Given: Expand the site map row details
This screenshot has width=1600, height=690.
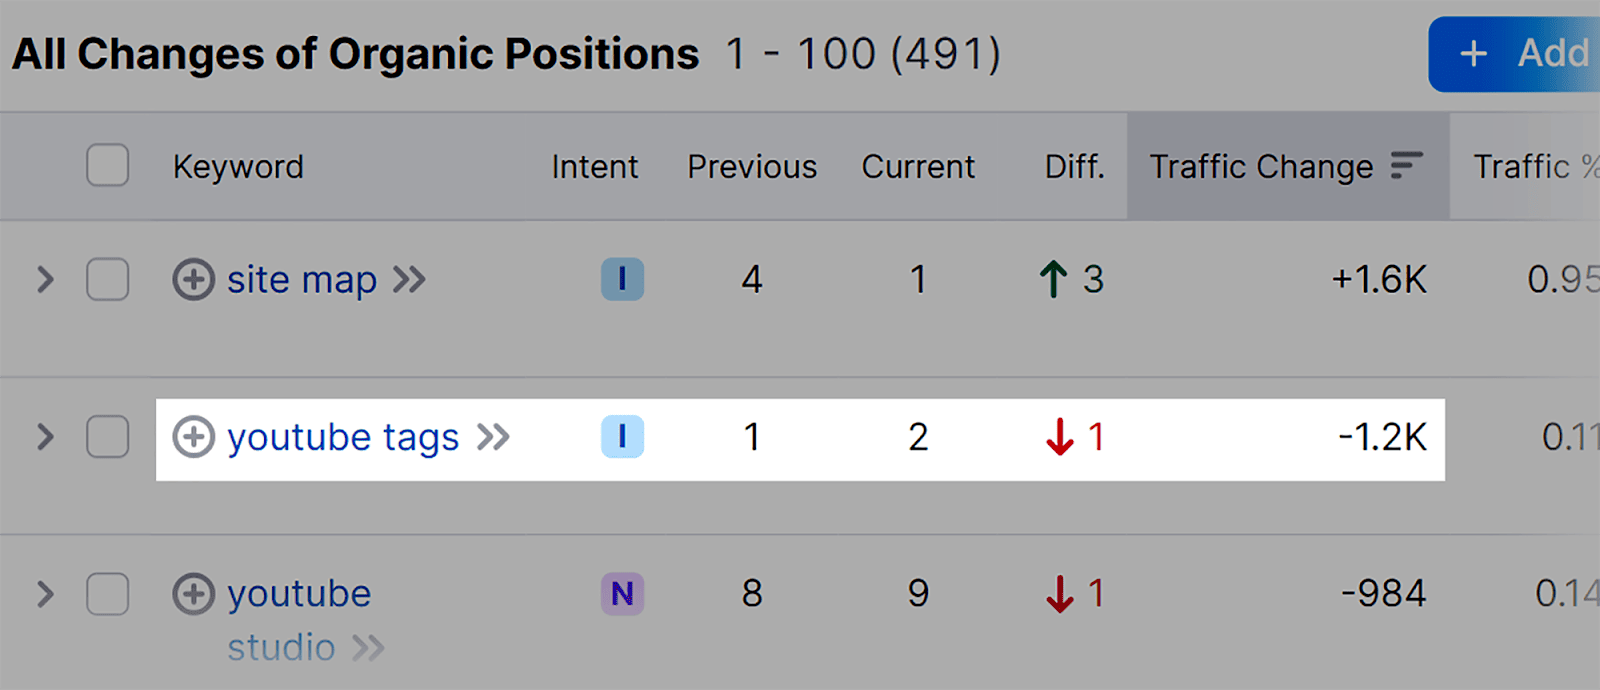Looking at the screenshot, I should coord(45,280).
